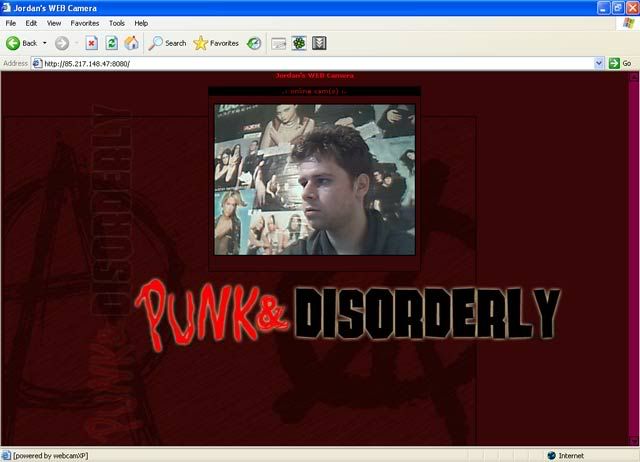Open the File menu
Image resolution: width=640 pixels, height=462 pixels.
tap(11, 23)
